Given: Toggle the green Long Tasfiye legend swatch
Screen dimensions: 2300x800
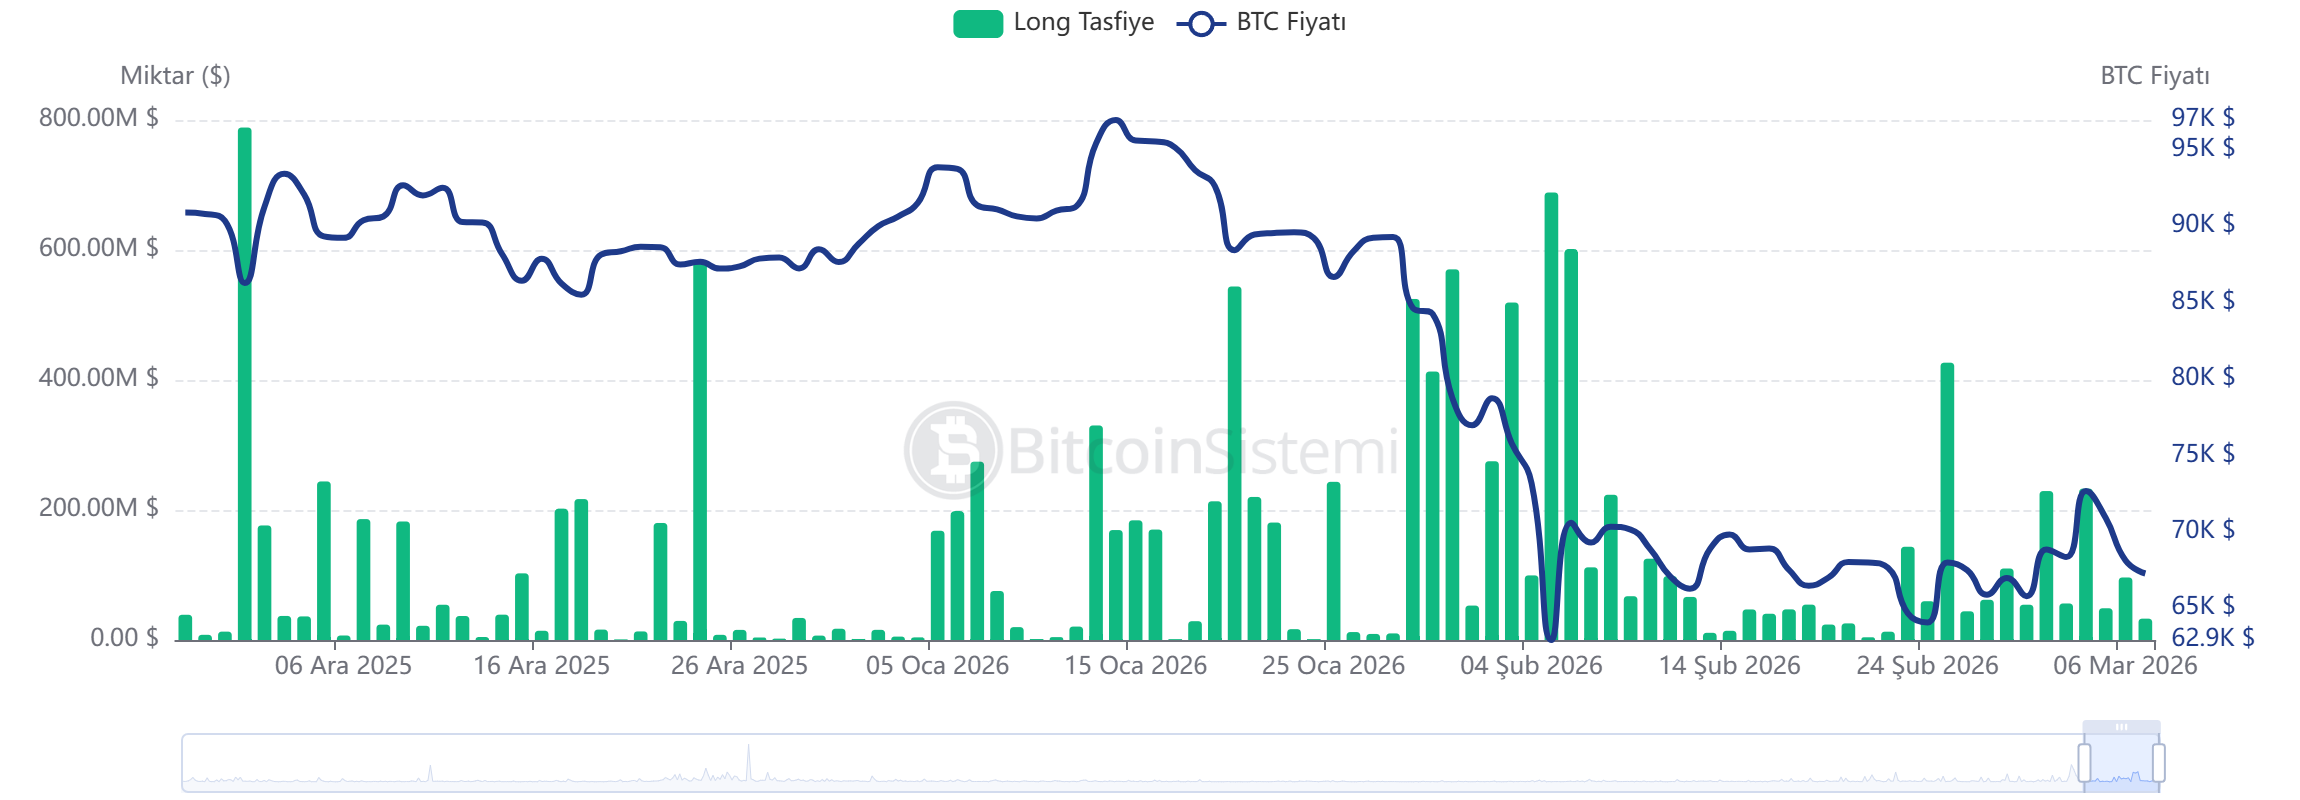Looking at the screenshot, I should click(x=977, y=23).
